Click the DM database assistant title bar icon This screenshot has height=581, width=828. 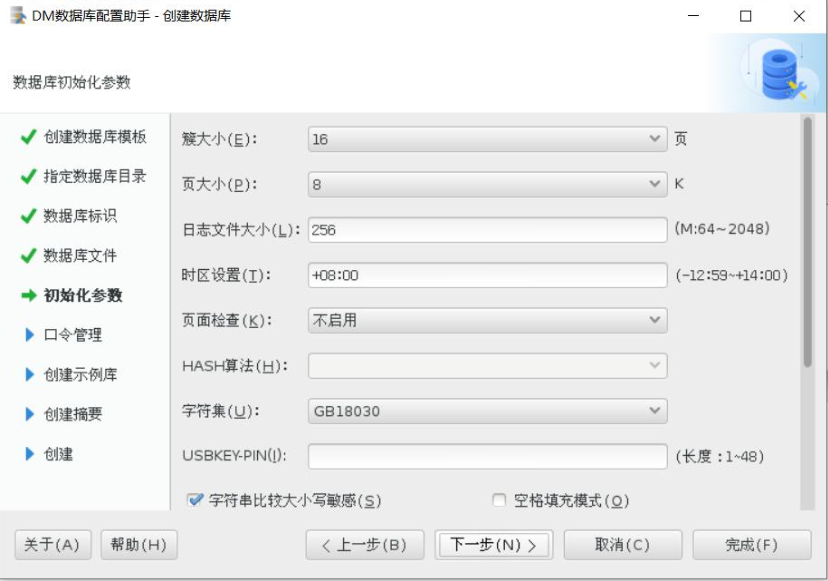click(18, 15)
